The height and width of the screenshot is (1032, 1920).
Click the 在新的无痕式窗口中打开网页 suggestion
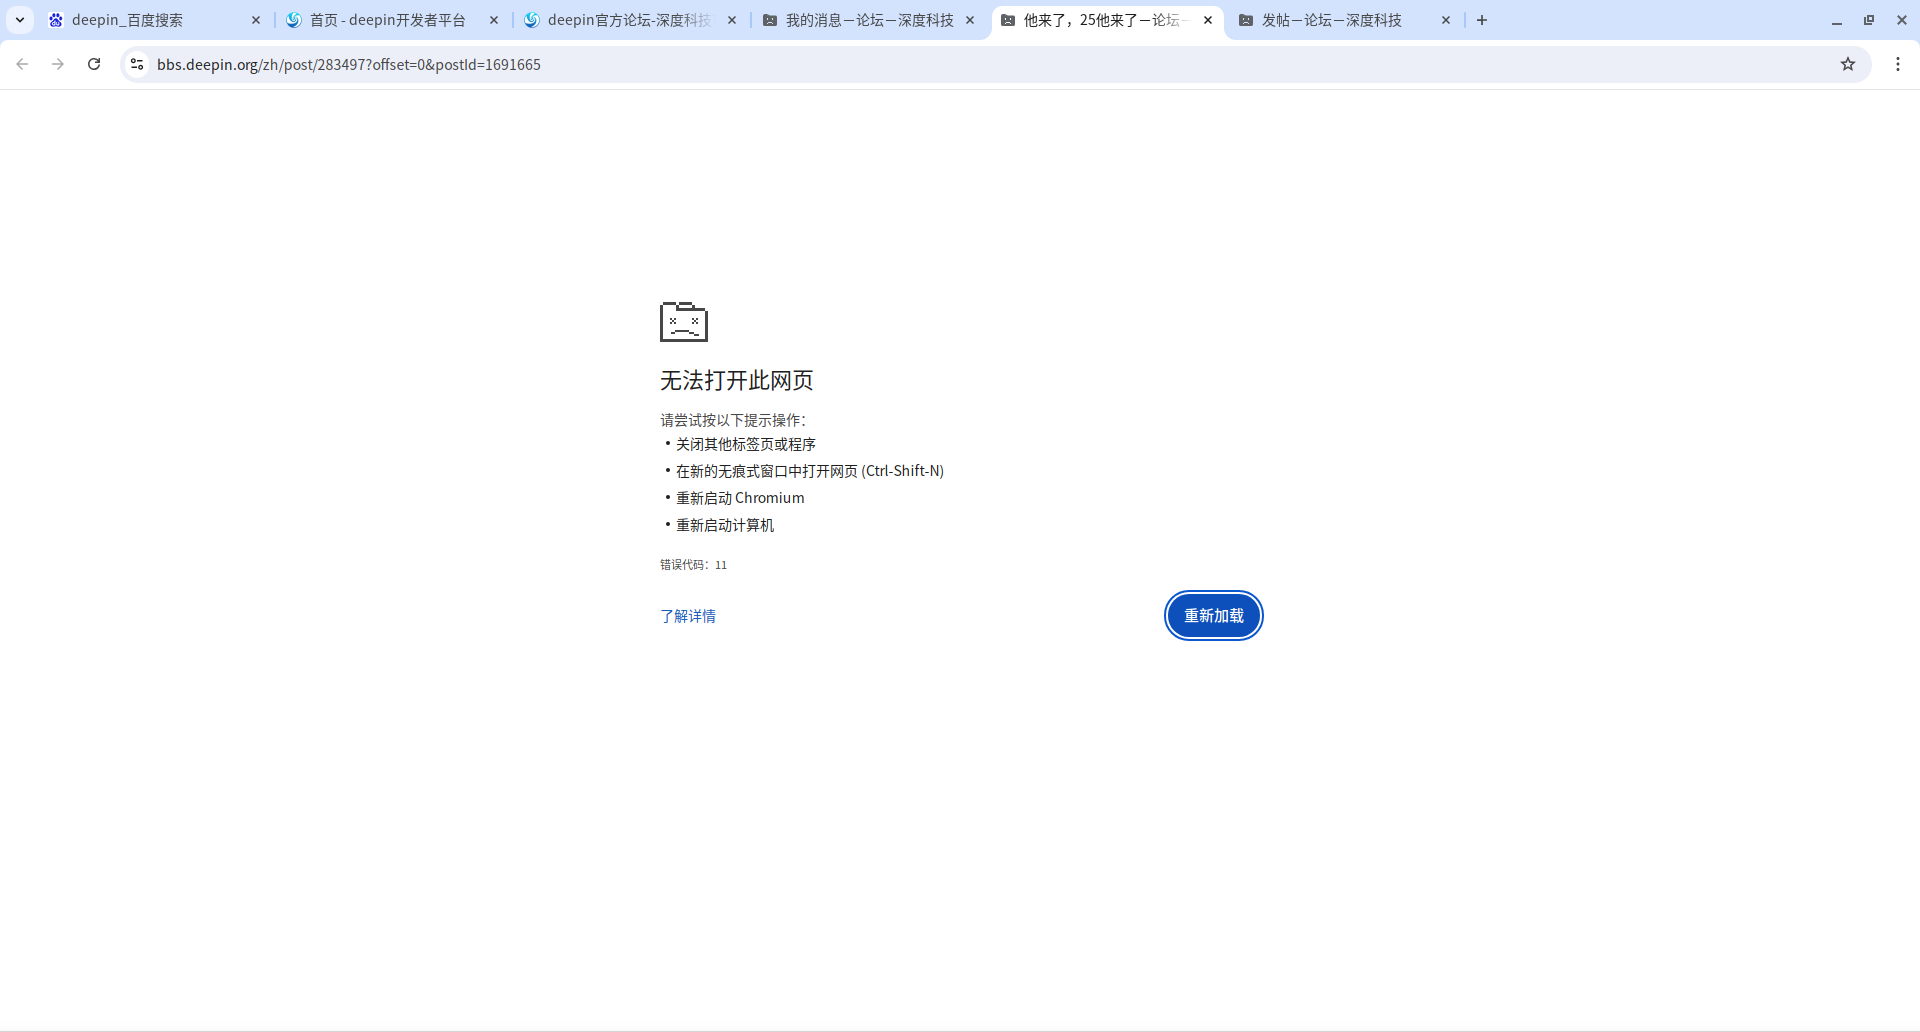[x=810, y=471]
